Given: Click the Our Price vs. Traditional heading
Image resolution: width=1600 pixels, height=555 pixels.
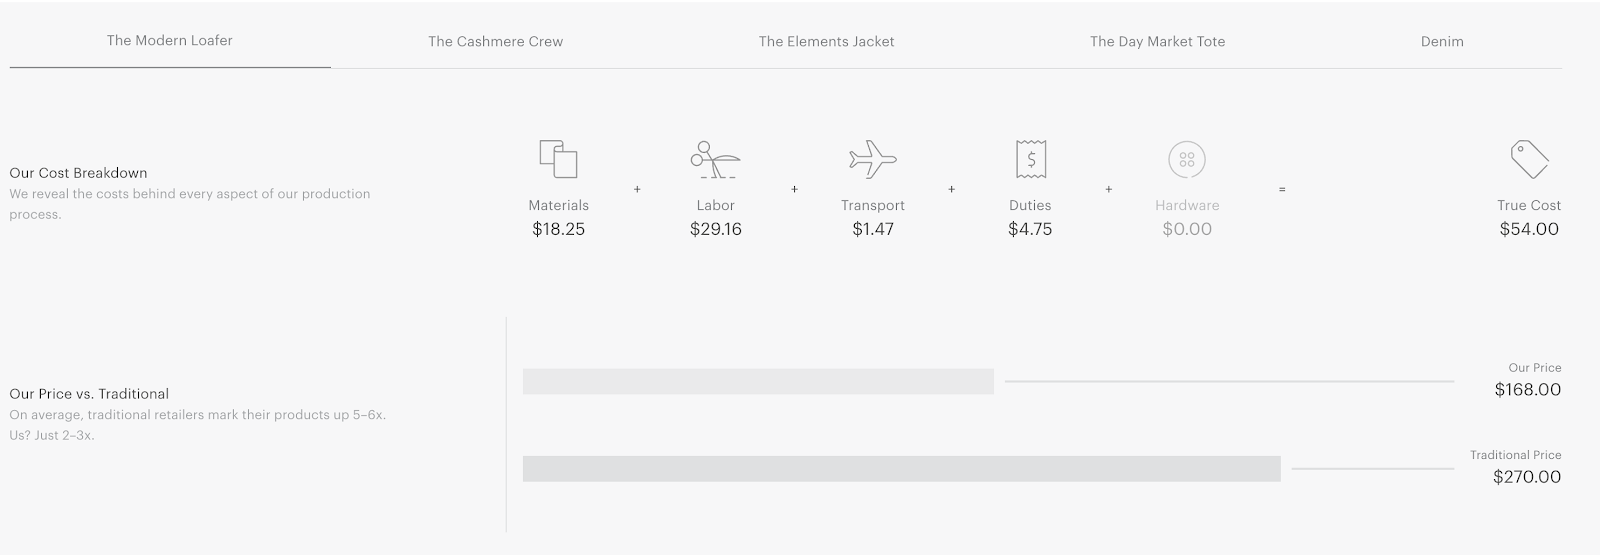Looking at the screenshot, I should 89,394.
